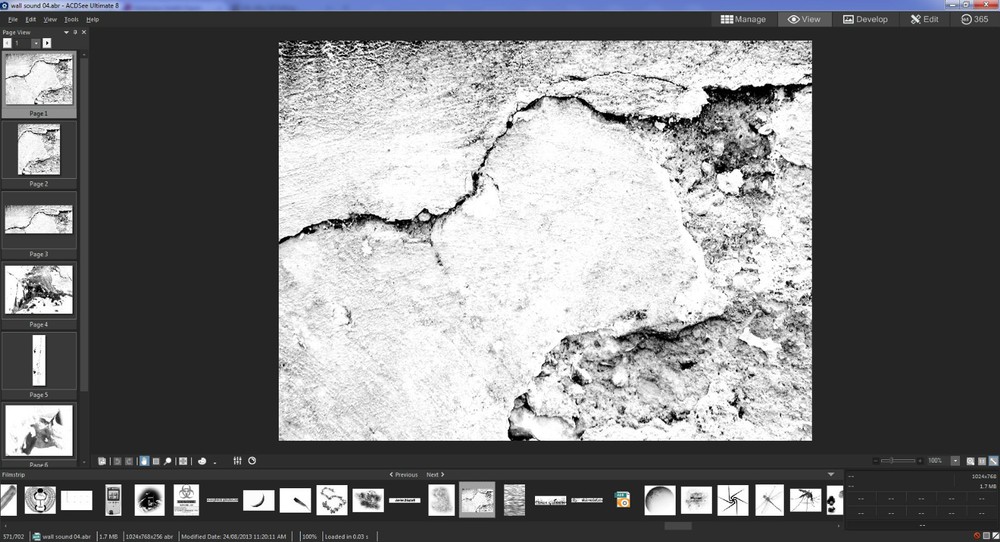Click the clock auto-advance icon

tap(252, 460)
